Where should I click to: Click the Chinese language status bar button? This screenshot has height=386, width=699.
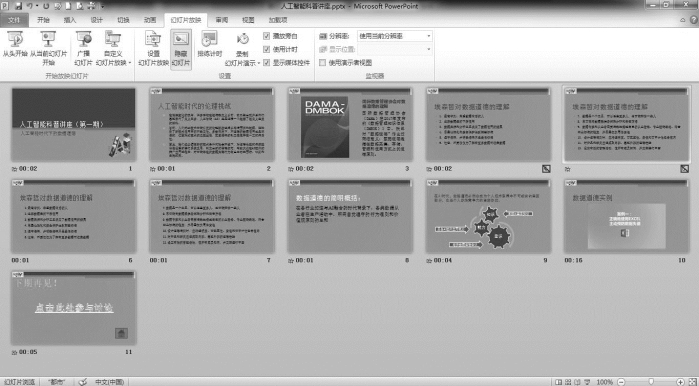[x=109, y=382]
